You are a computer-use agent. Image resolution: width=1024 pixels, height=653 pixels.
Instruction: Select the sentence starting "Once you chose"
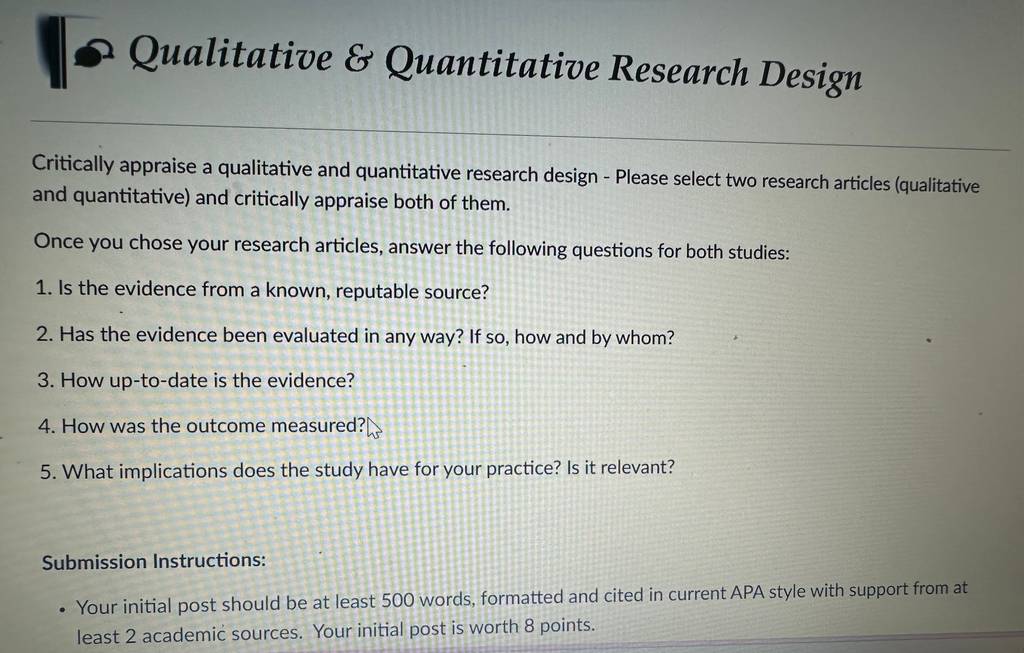pyautogui.click(x=411, y=246)
